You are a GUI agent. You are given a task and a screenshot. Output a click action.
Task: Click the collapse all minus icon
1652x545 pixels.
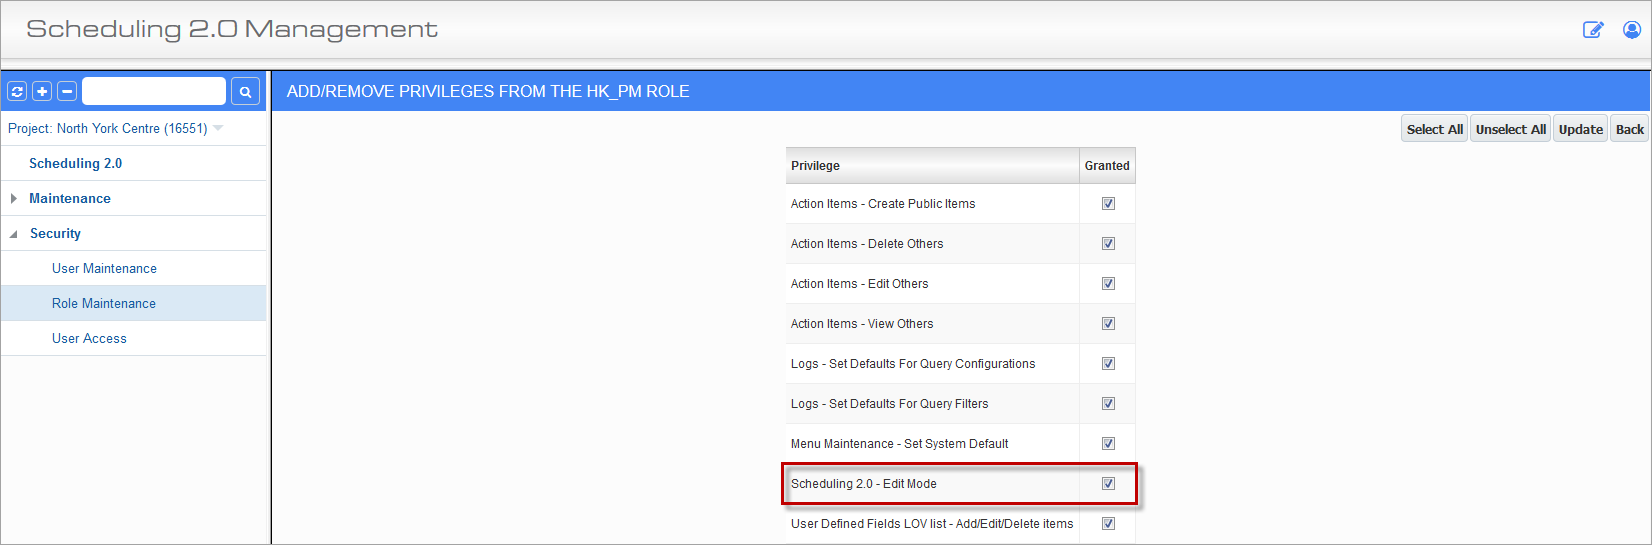[67, 91]
